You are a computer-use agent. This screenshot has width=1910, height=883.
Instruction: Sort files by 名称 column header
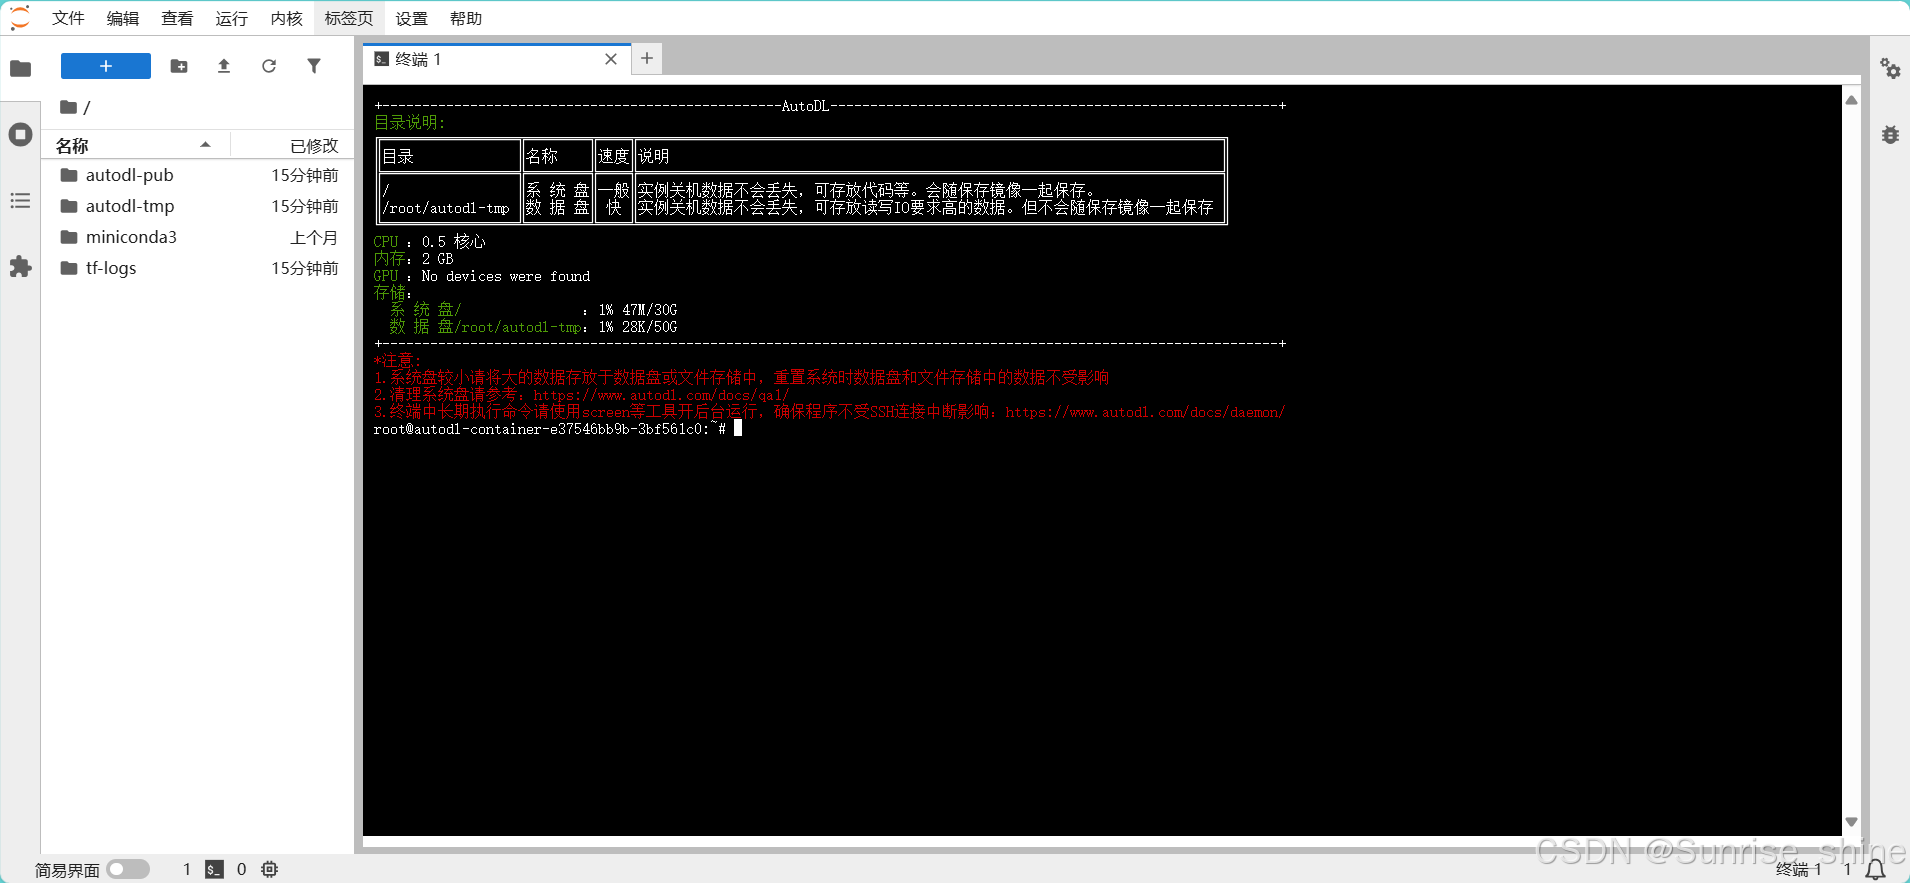[x=135, y=145]
